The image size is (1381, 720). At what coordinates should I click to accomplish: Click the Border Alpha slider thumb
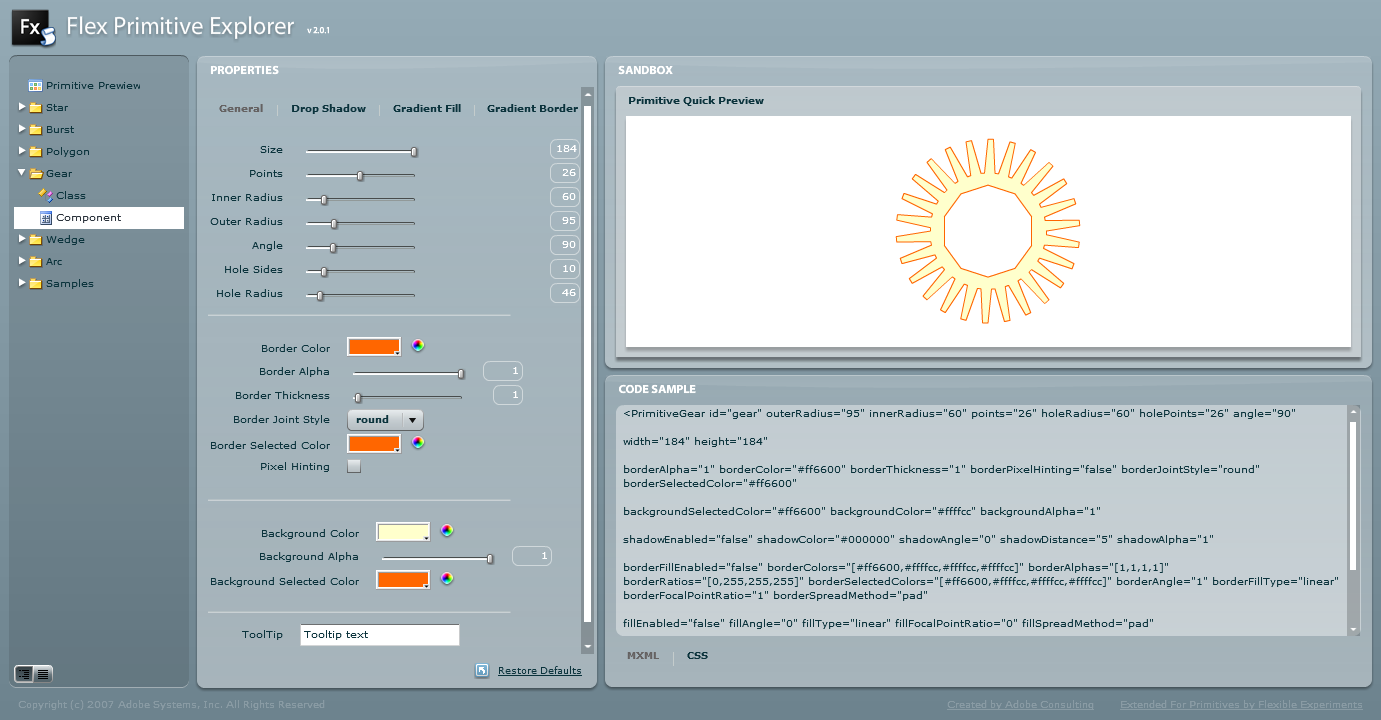(x=461, y=374)
